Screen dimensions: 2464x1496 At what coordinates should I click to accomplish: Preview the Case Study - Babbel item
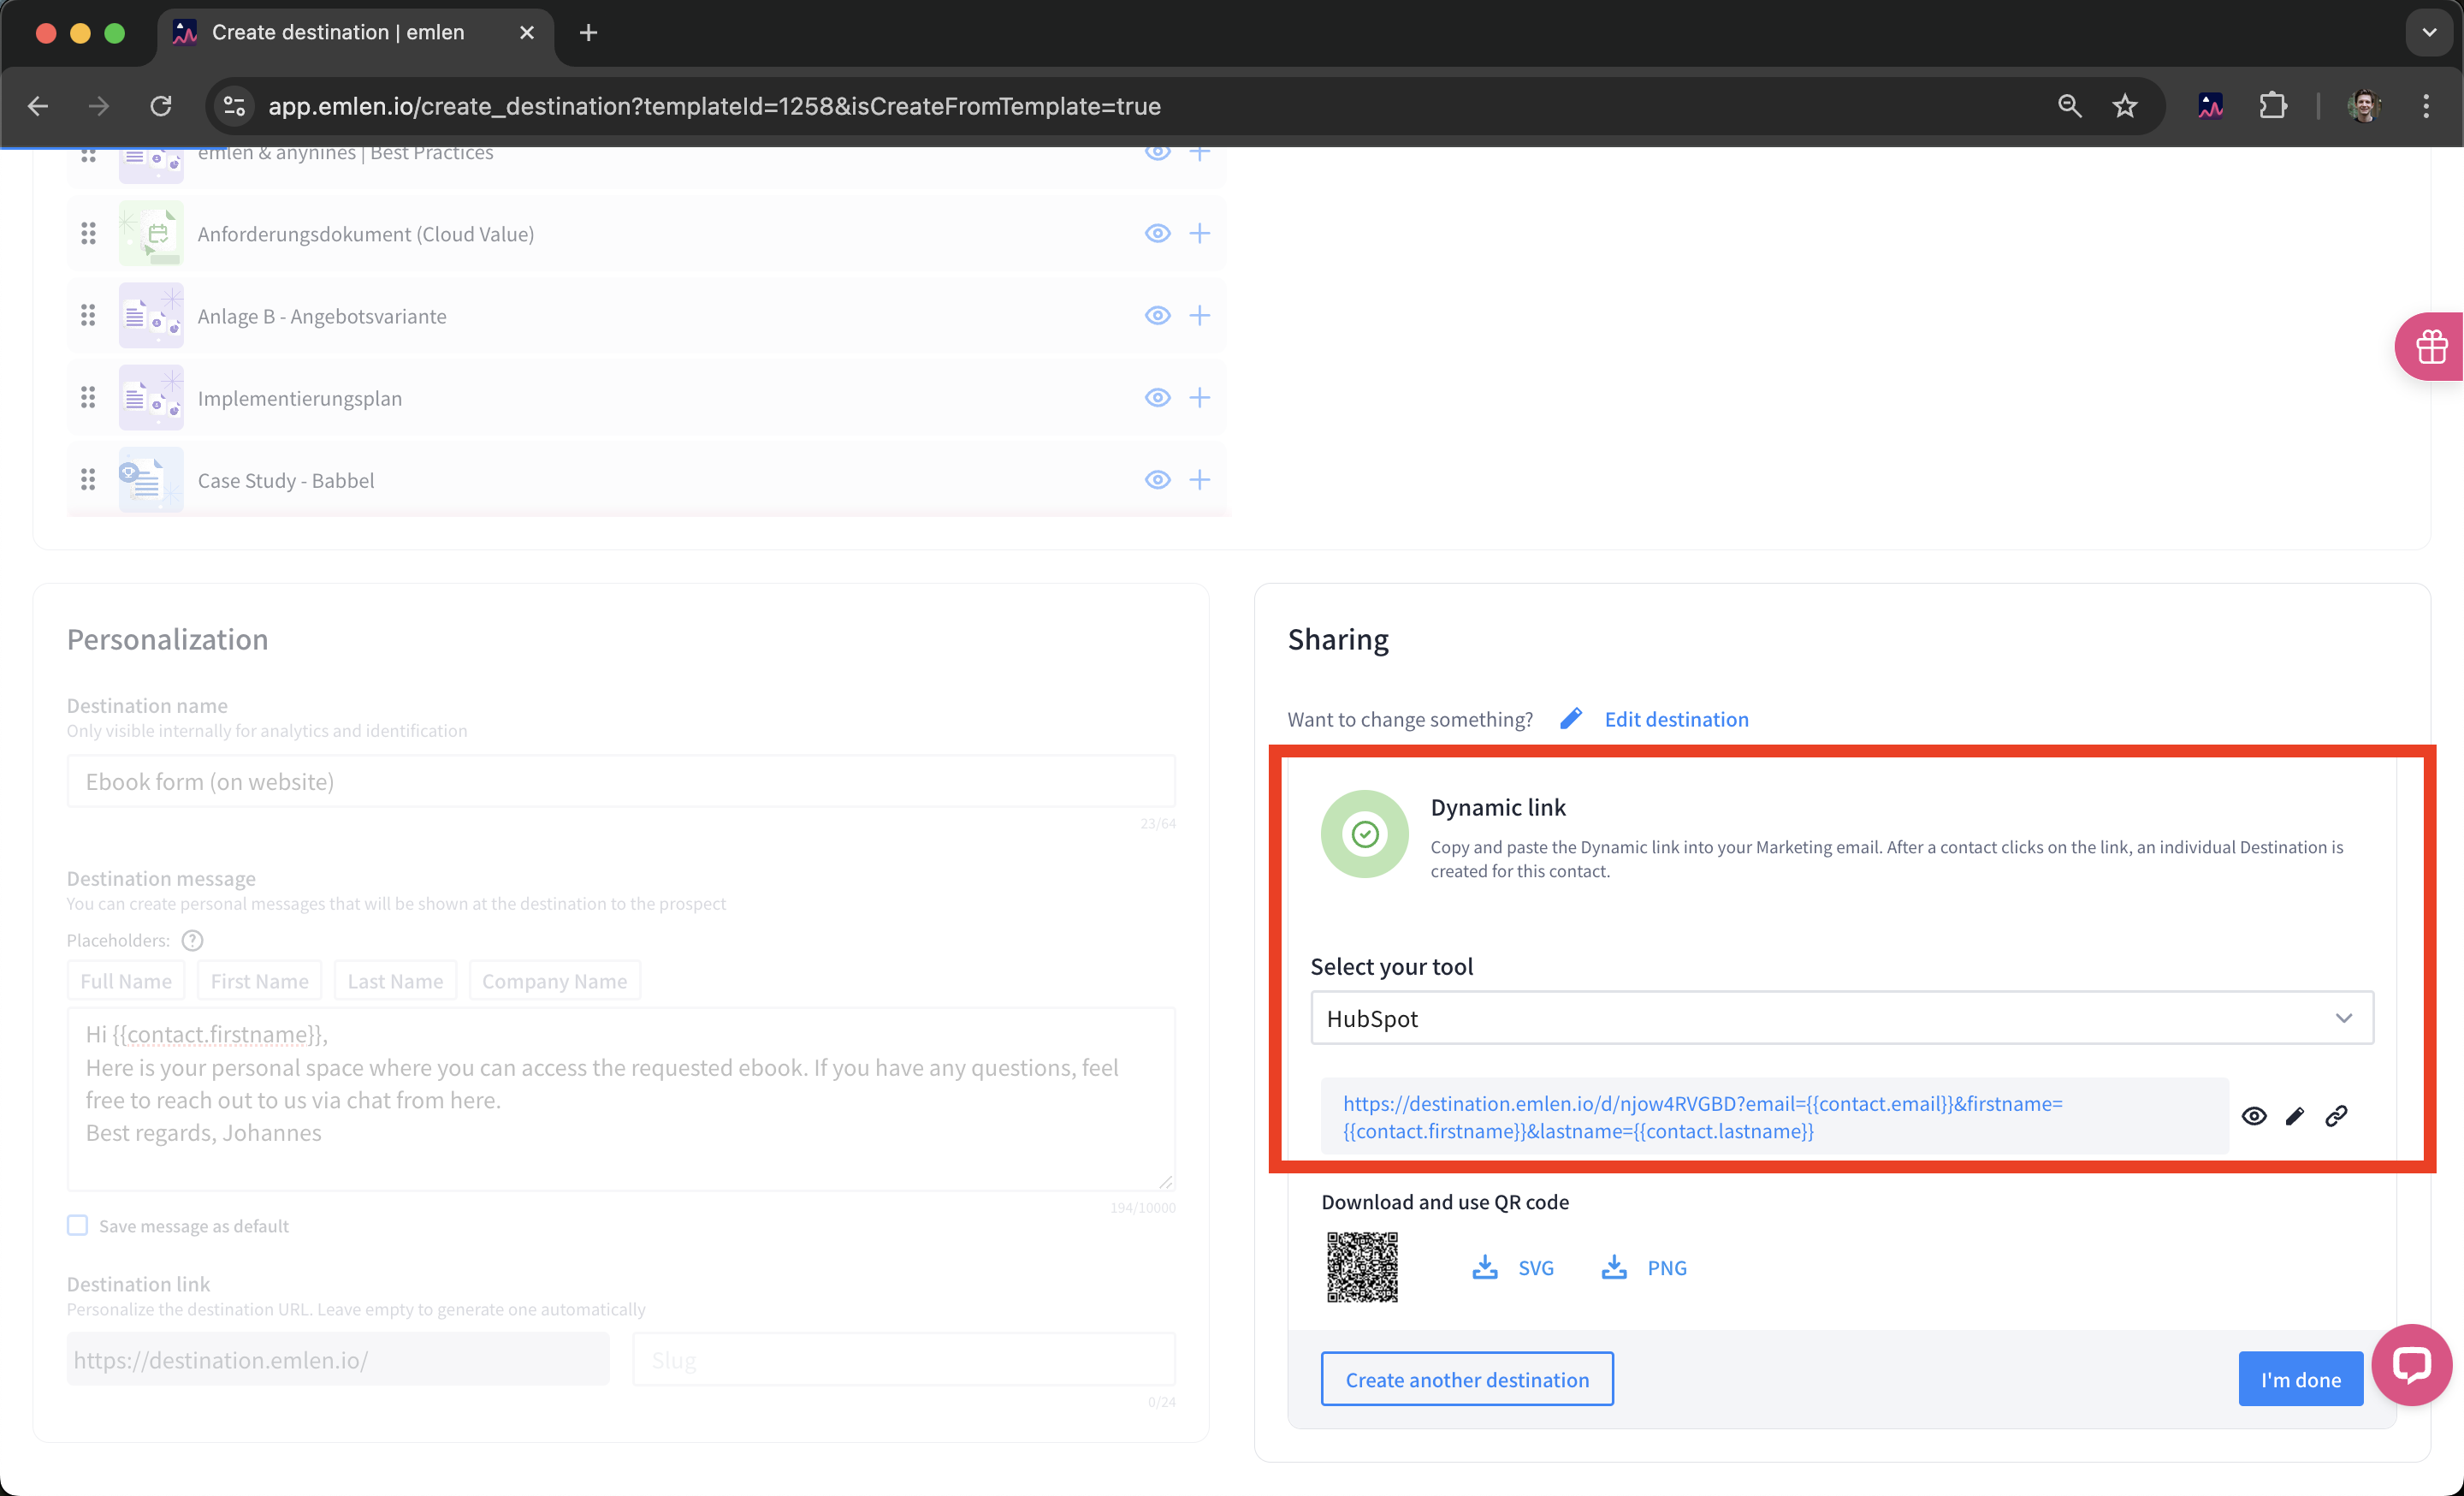[1157, 480]
